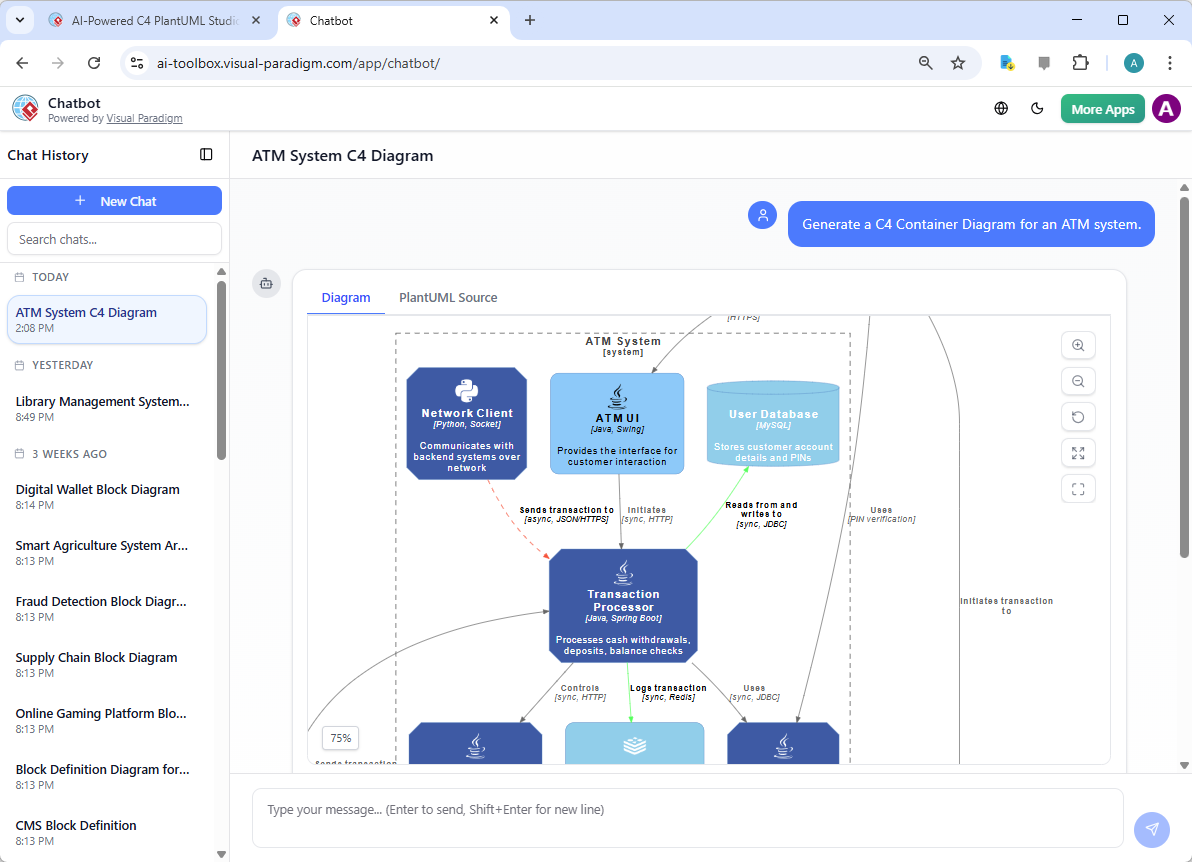The height and width of the screenshot is (862, 1192).
Task: Enter fullscreen diagram mode
Action: pyautogui.click(x=1078, y=489)
